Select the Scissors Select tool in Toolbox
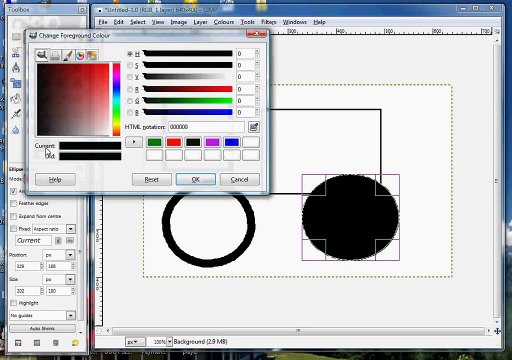The width and height of the screenshot is (512, 360). click(x=16, y=53)
